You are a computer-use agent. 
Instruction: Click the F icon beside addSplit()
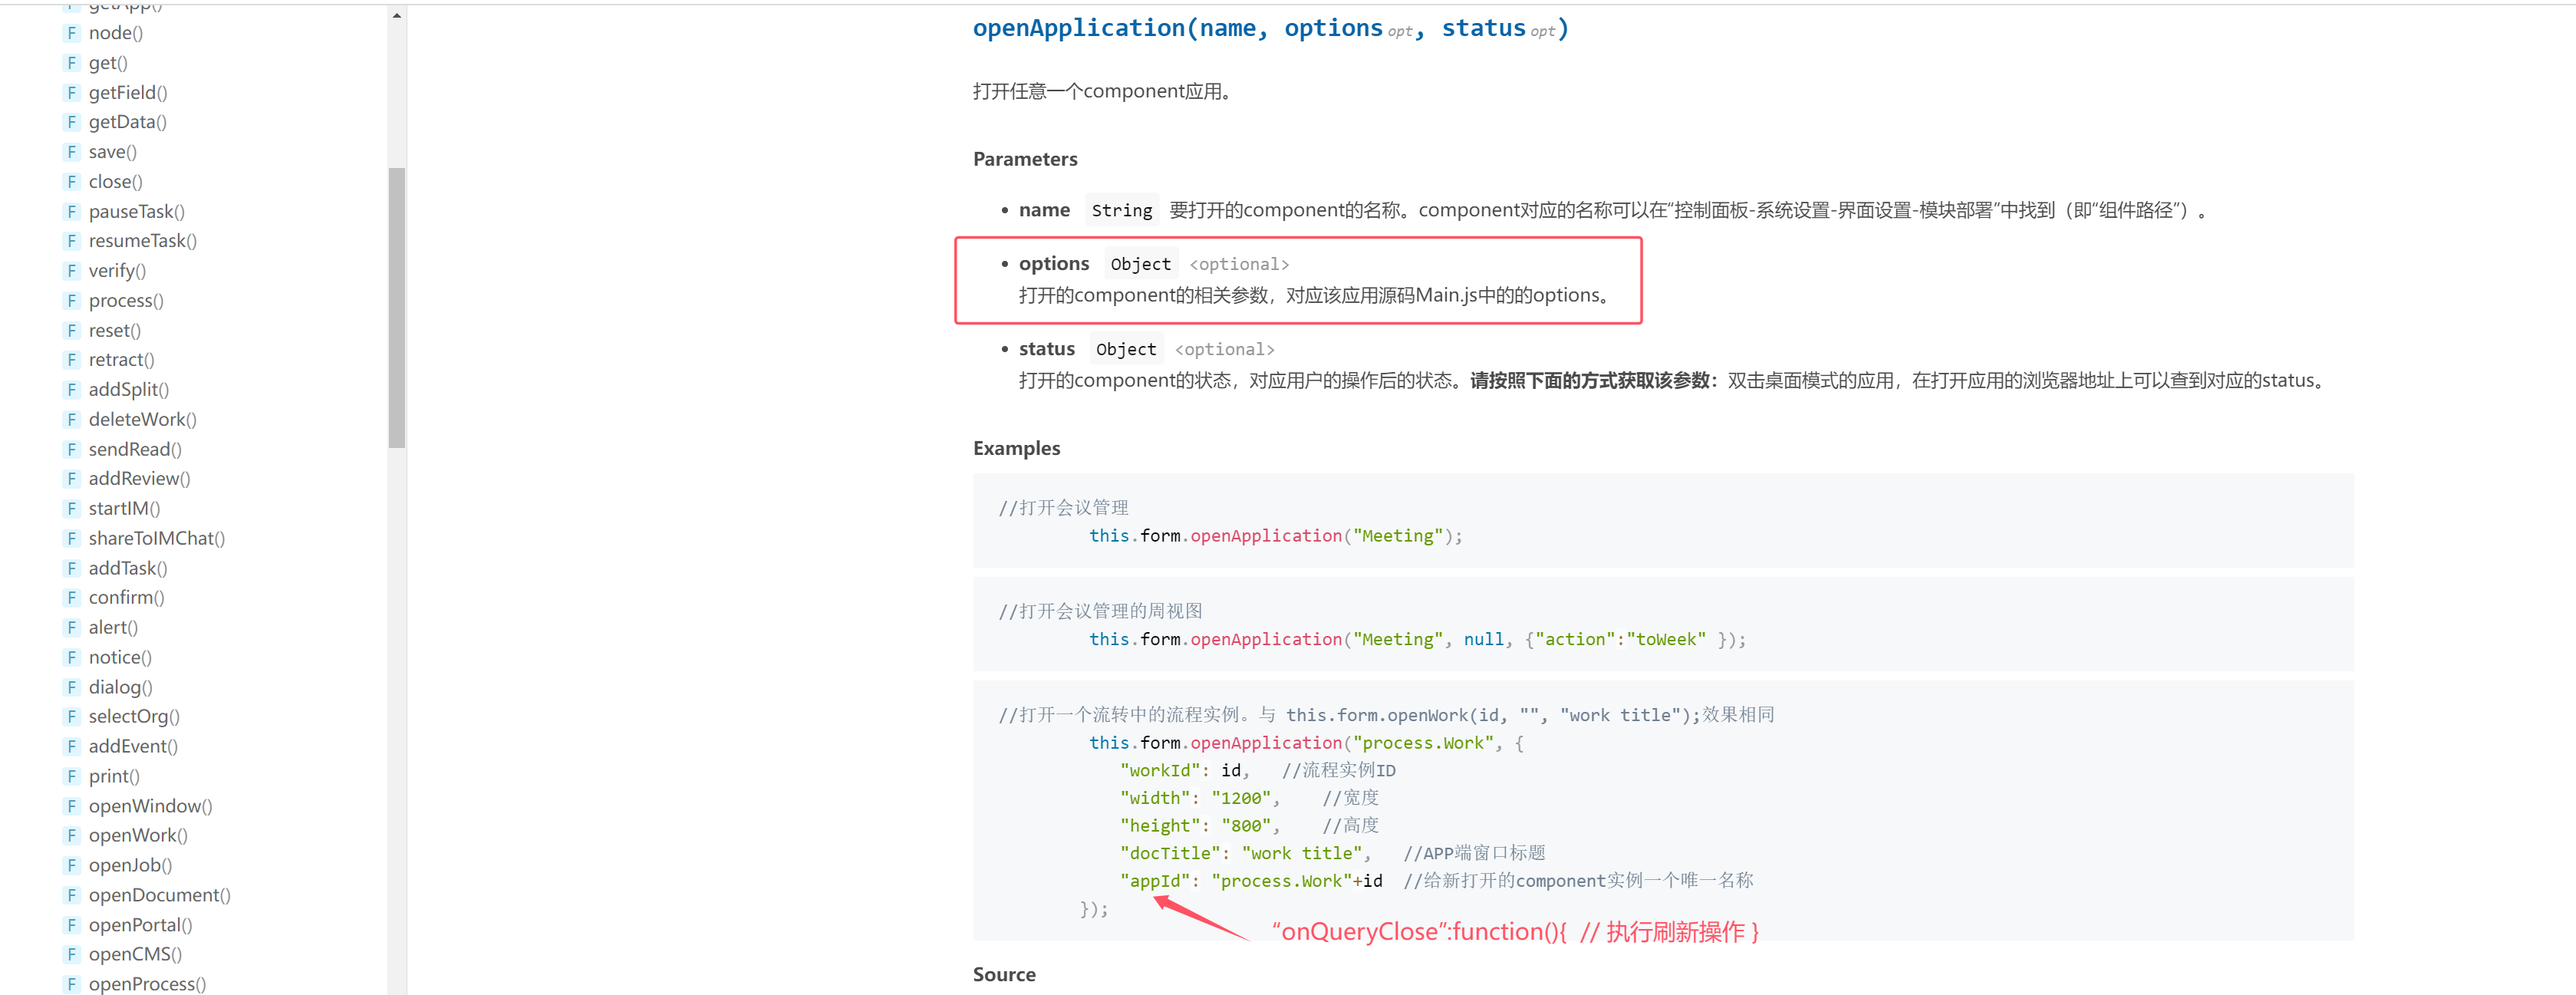tap(71, 389)
